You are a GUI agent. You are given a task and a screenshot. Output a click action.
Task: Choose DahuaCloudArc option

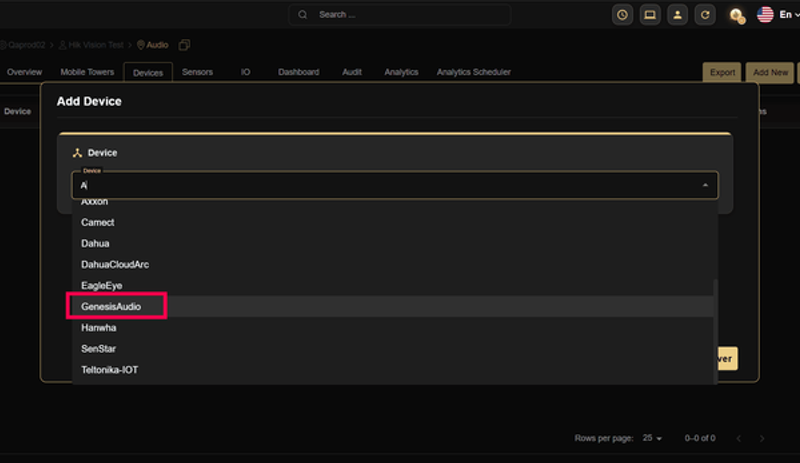pos(394,264)
